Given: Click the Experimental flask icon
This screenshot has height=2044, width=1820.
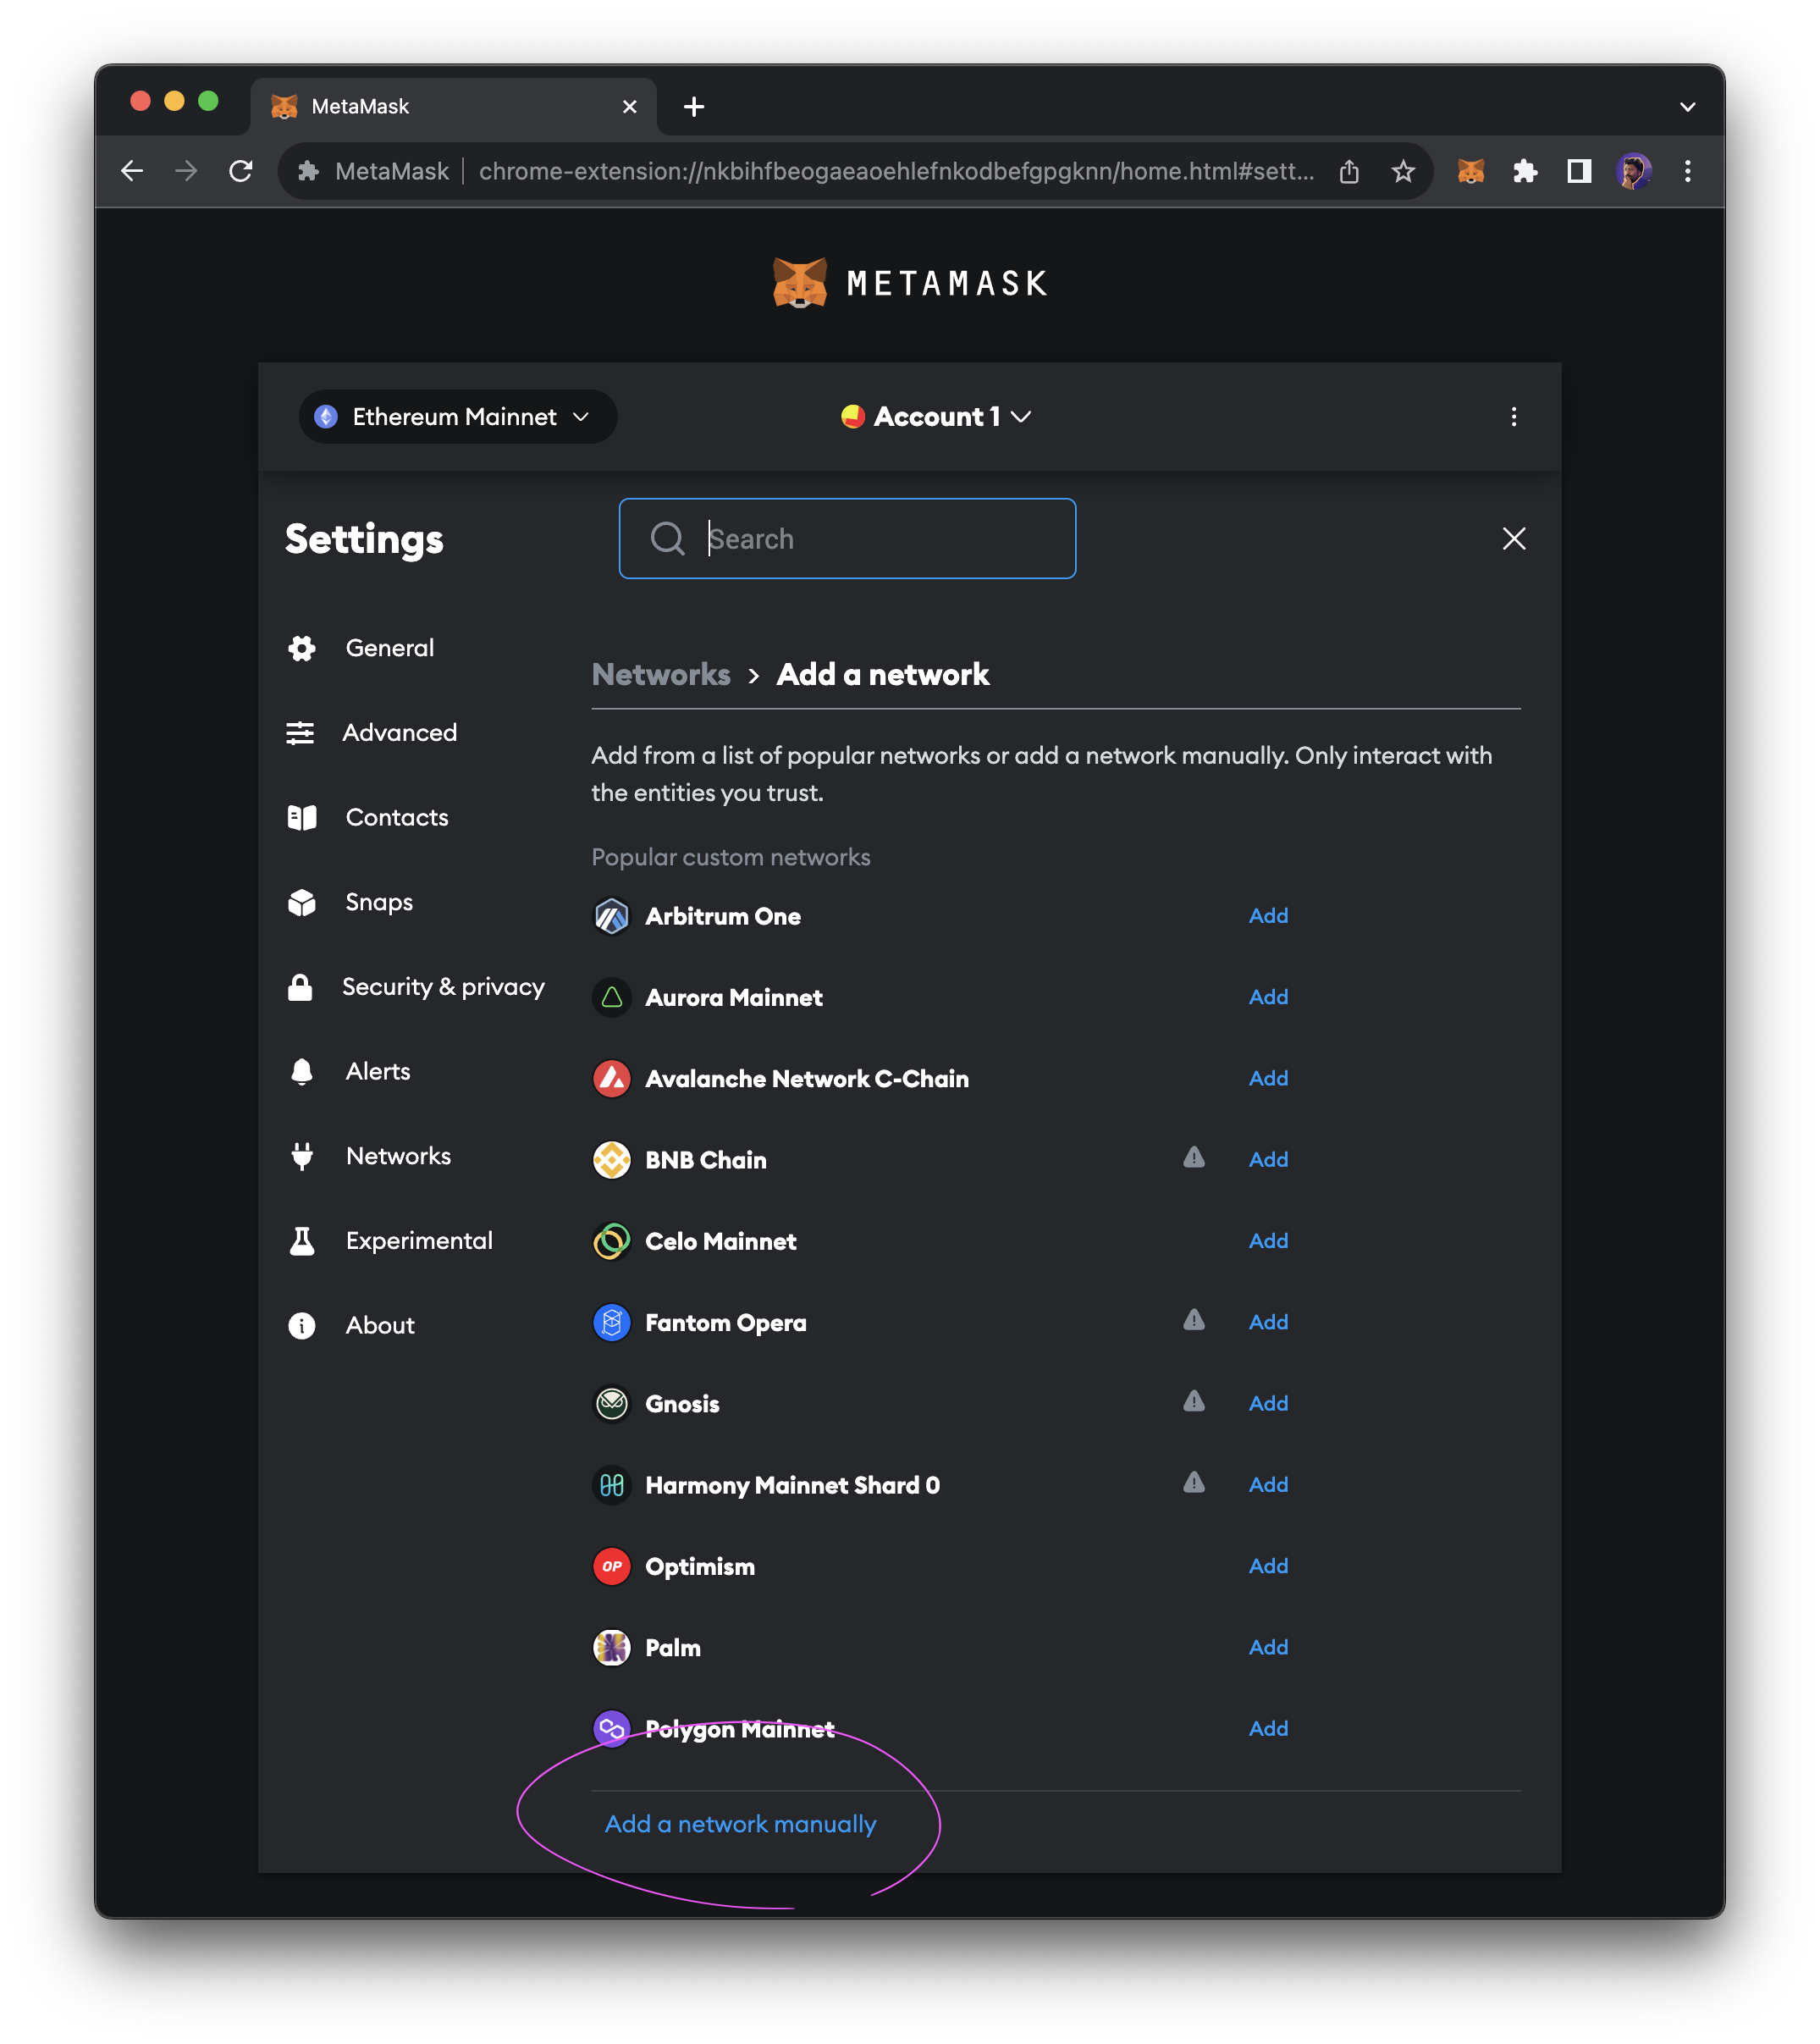Looking at the screenshot, I should coord(301,1241).
